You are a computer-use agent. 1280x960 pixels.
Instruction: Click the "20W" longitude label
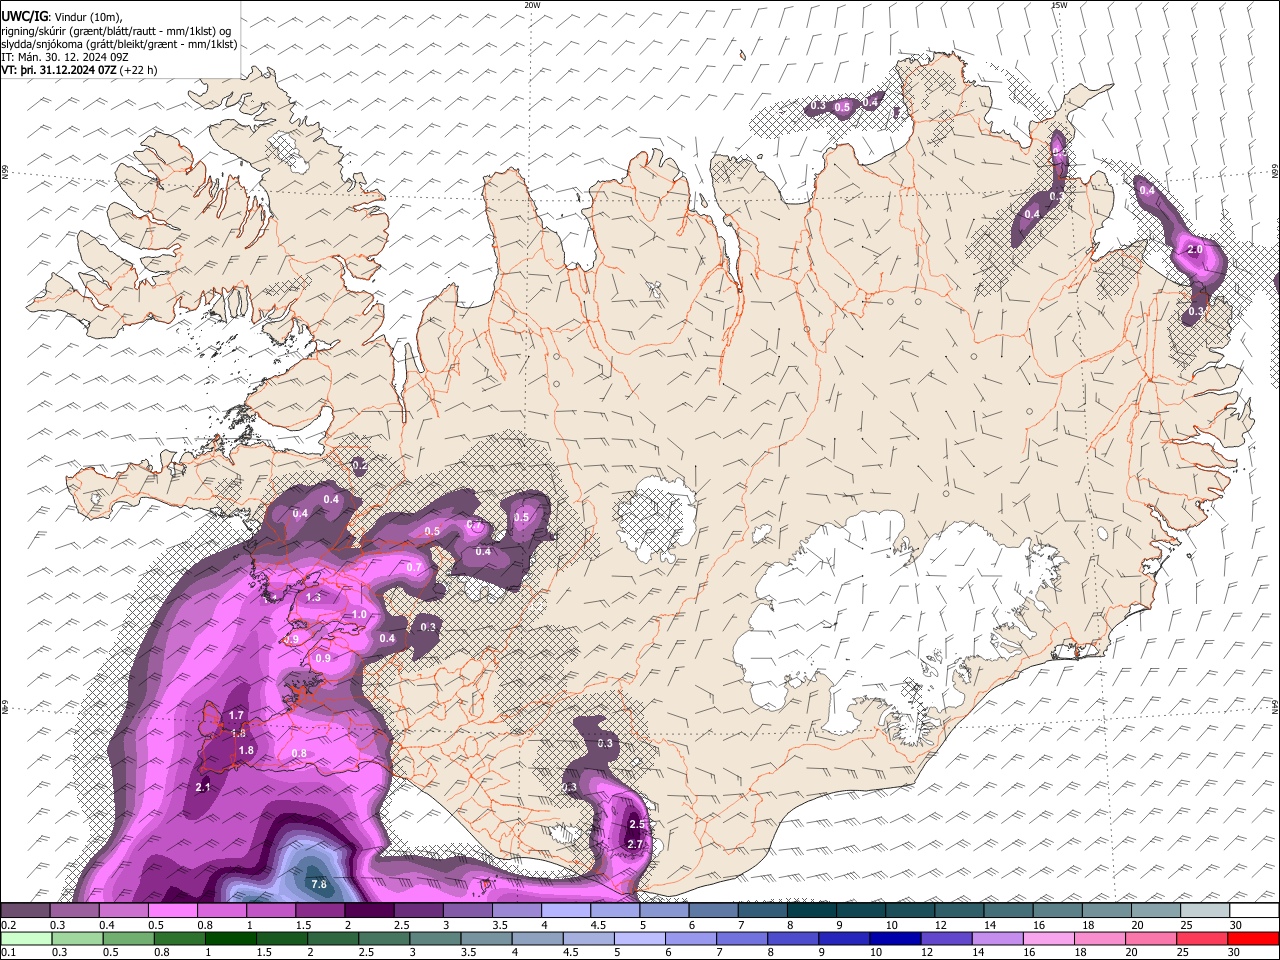point(532,5)
